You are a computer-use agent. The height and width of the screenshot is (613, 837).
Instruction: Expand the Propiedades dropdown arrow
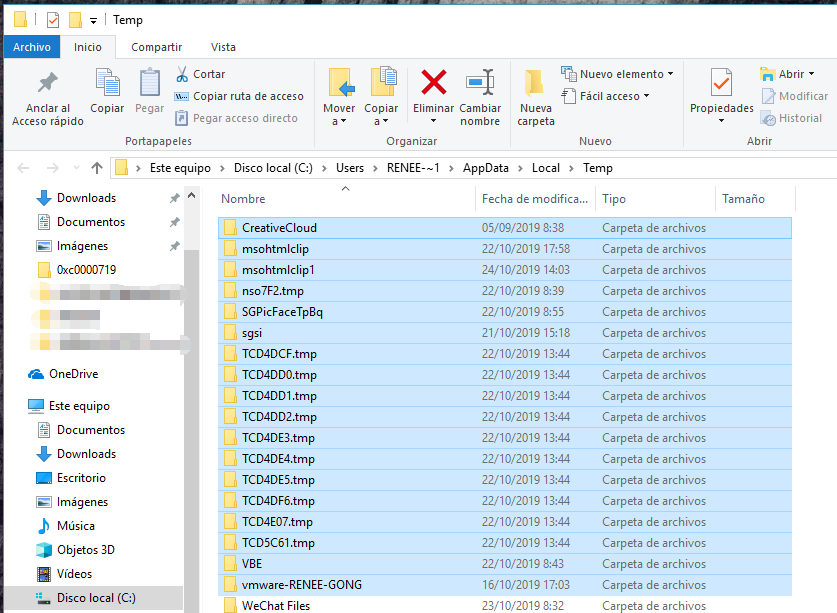[721, 121]
